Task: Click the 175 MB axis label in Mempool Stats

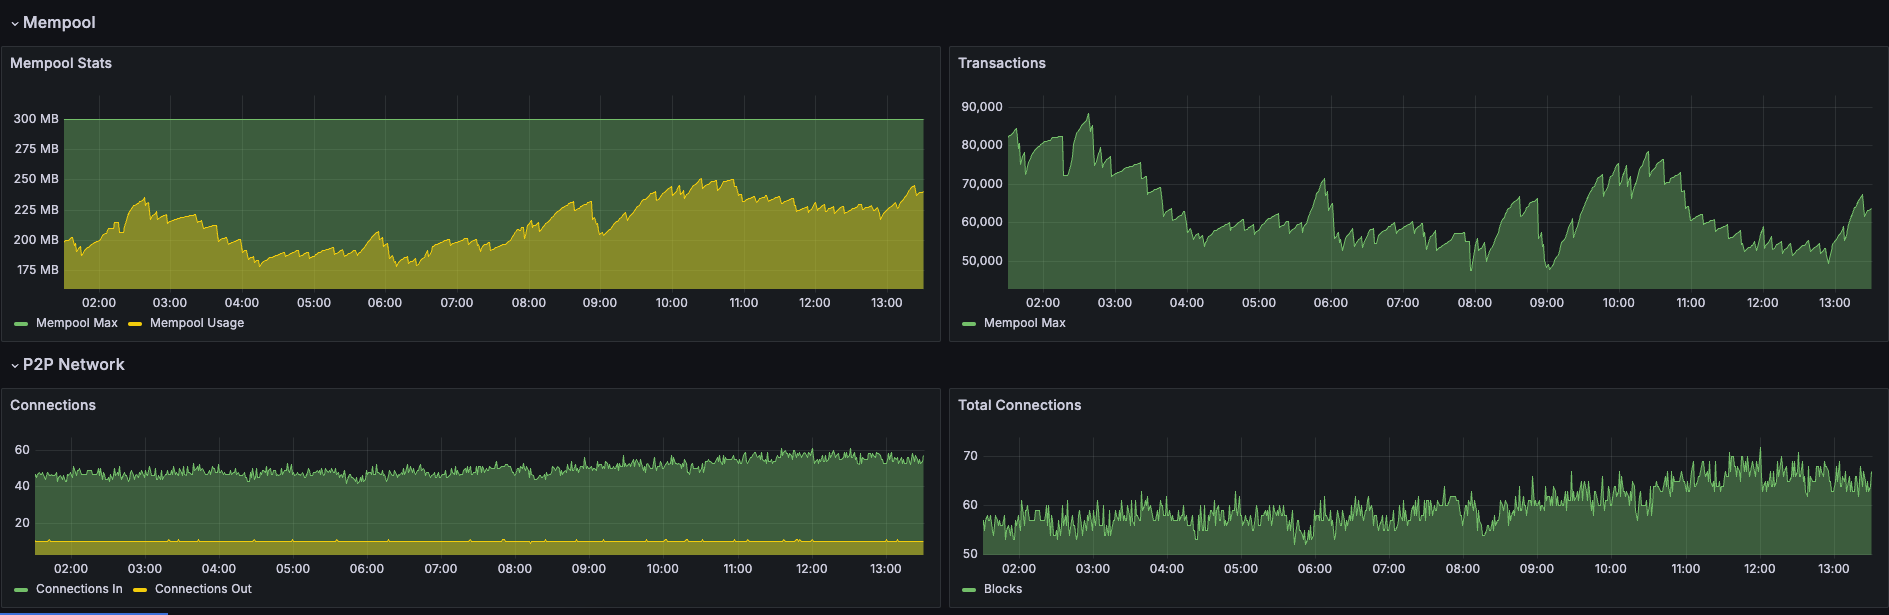Action: click(38, 270)
